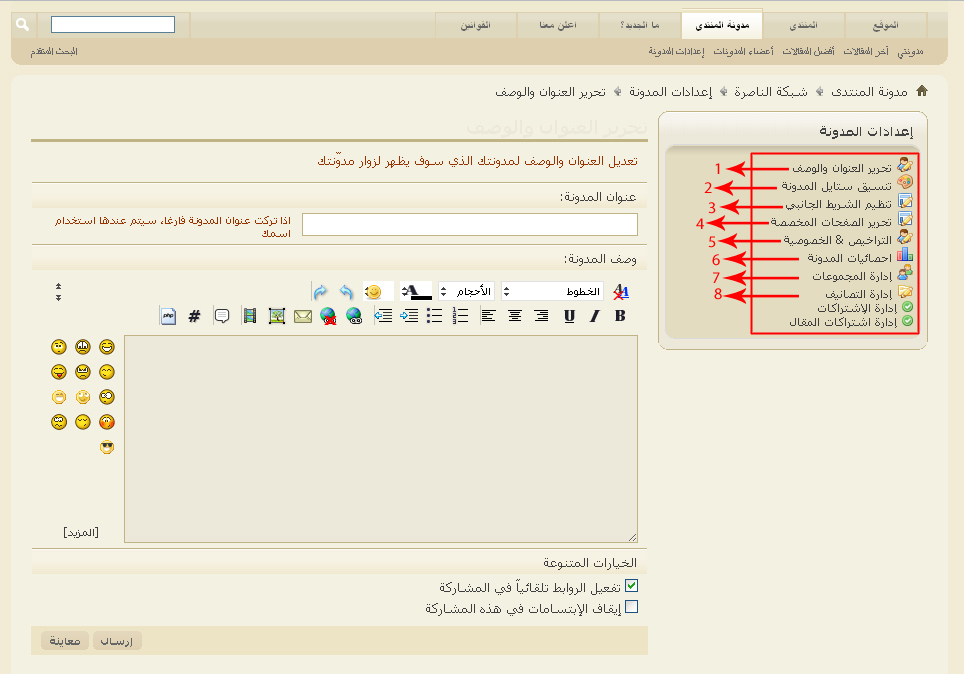Image resolution: width=964 pixels, height=674 pixels.
Task: Click أفضل المقالات link
Action: click(x=808, y=51)
